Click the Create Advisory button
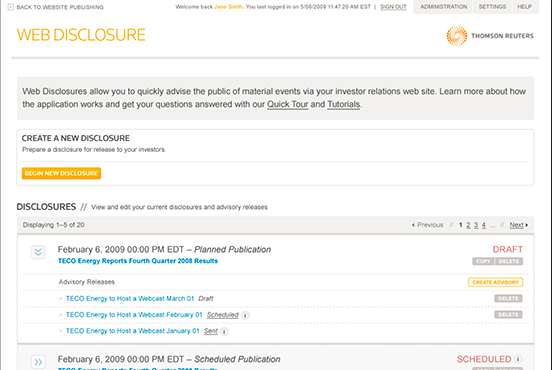Screen dimensions: 552x370 click(495, 282)
